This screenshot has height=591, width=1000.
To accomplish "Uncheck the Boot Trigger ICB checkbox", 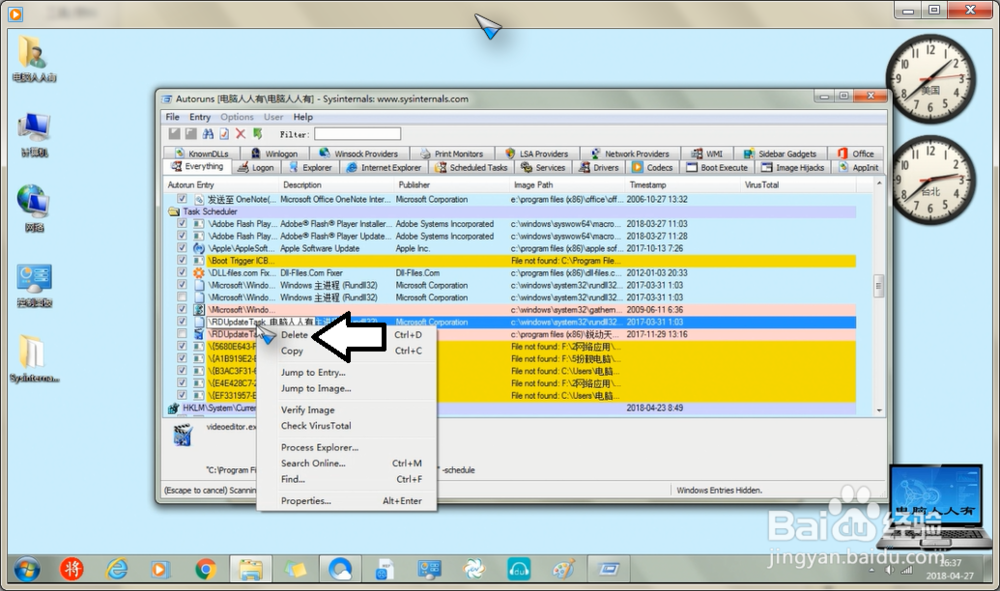I will (182, 261).
